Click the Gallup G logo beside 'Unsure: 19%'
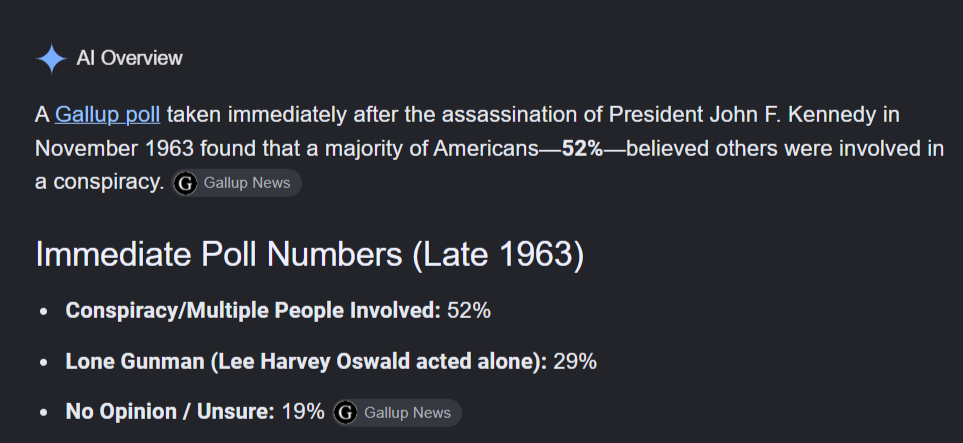 point(345,412)
